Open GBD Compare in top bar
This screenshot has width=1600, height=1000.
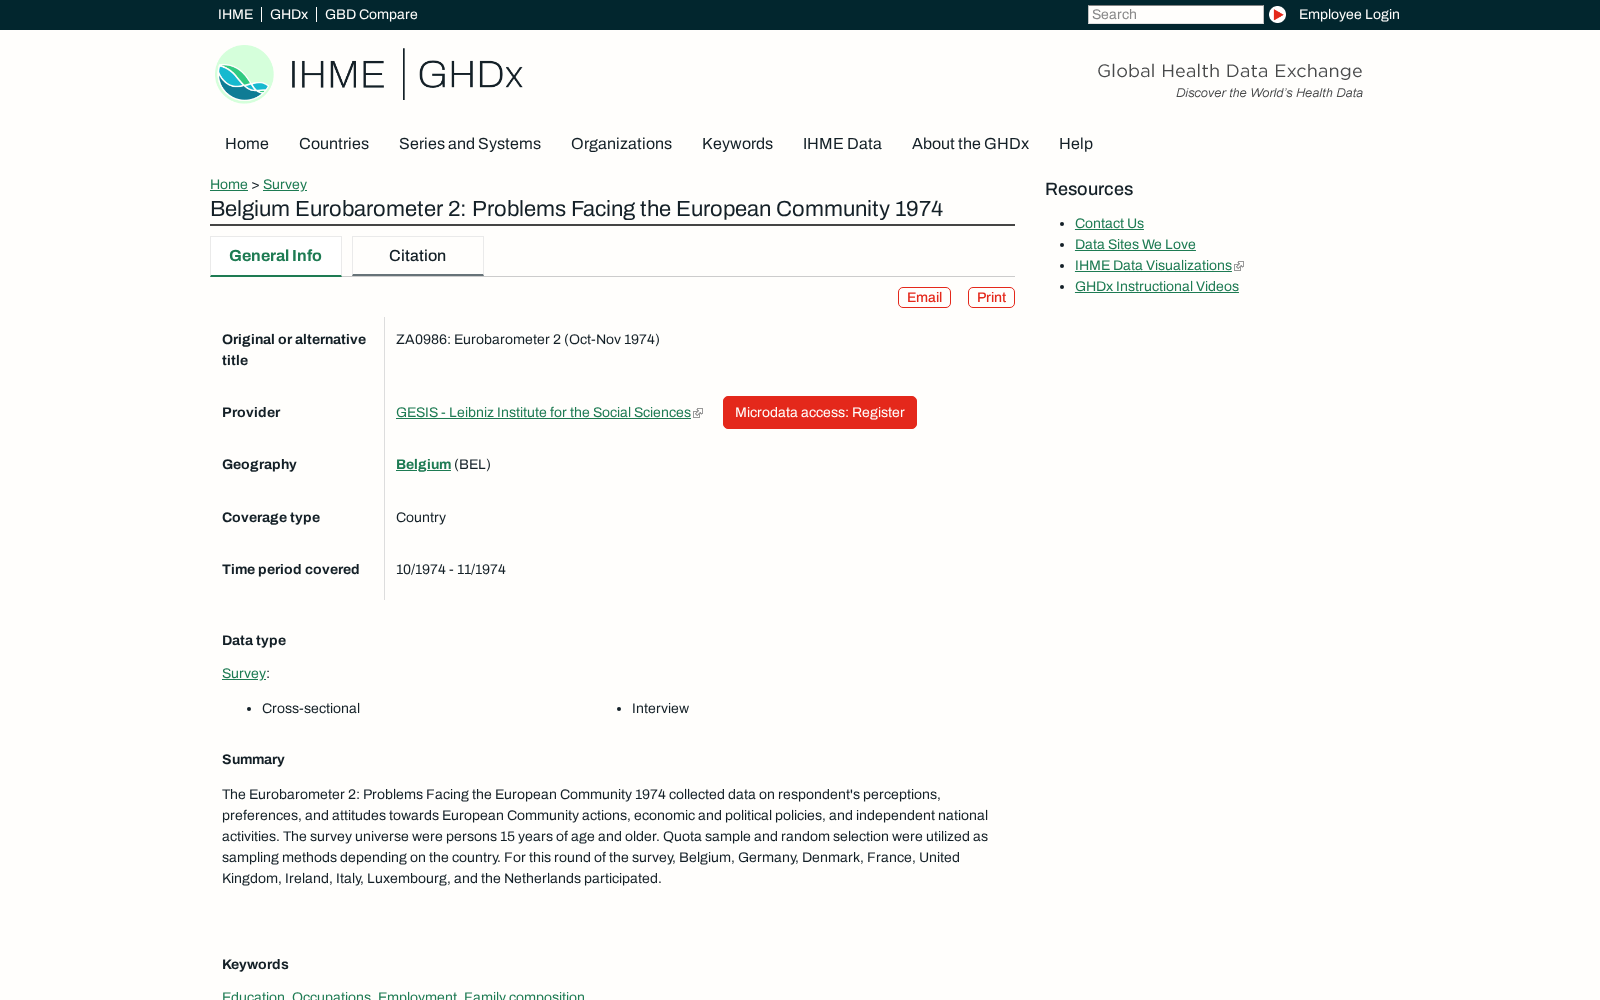pyautogui.click(x=371, y=14)
